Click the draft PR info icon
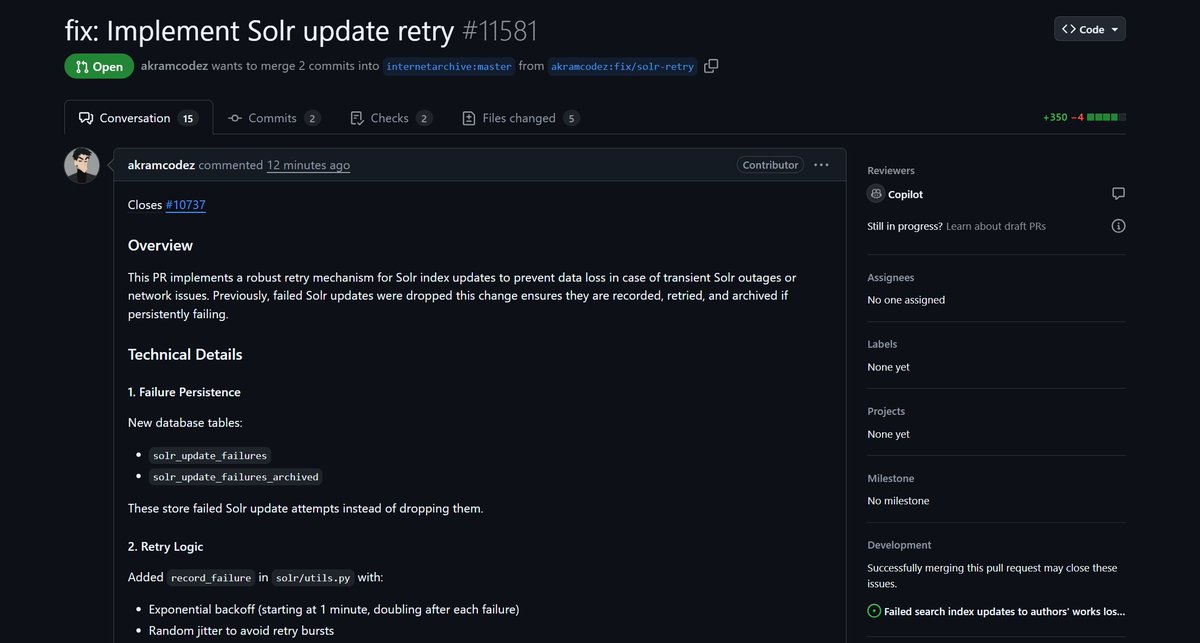The height and width of the screenshot is (643, 1200). pos(1118,226)
